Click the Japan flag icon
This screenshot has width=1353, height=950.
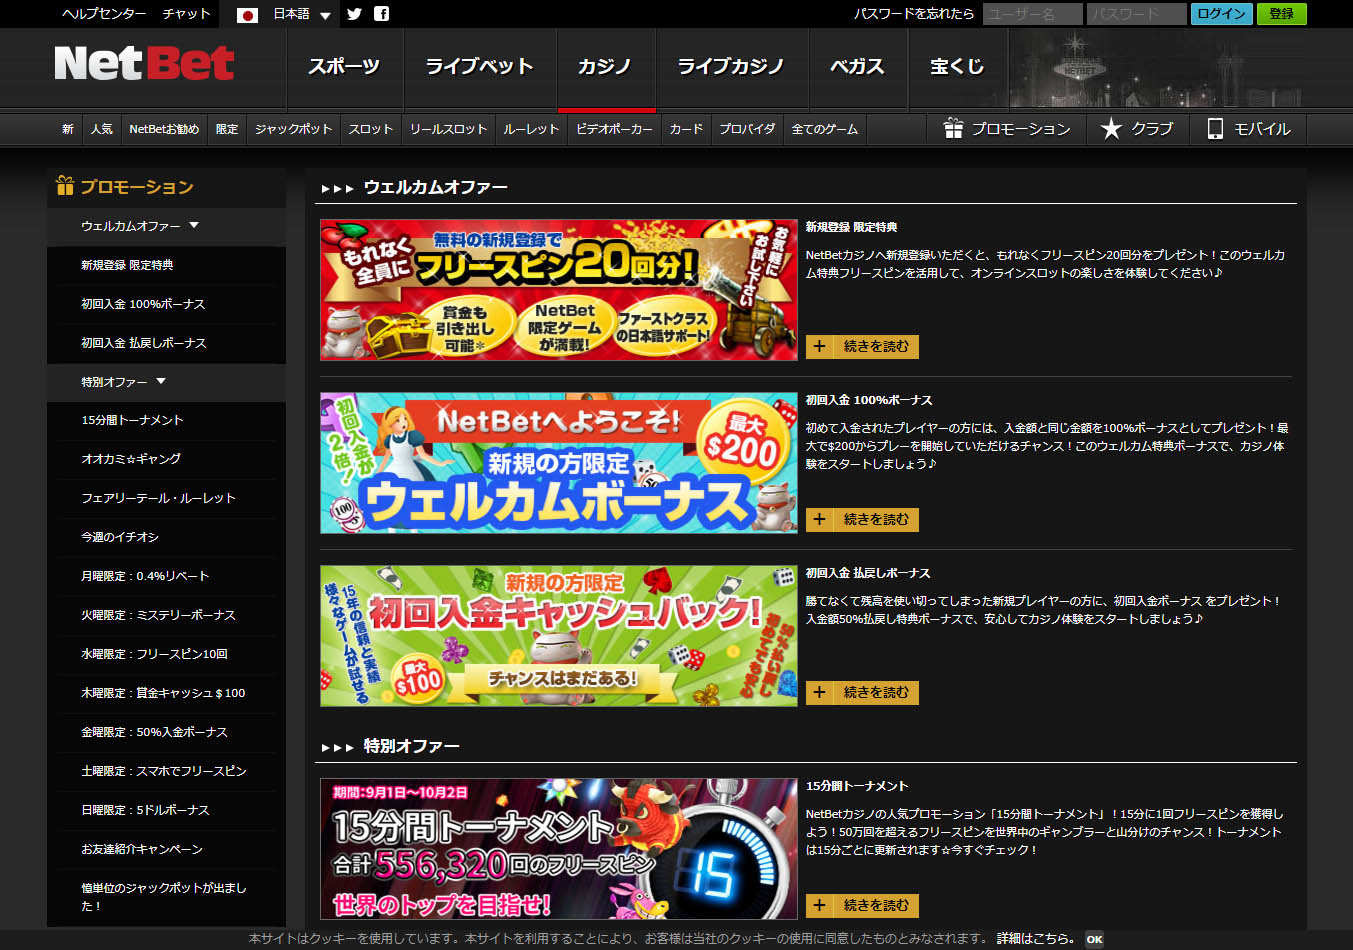(x=247, y=15)
